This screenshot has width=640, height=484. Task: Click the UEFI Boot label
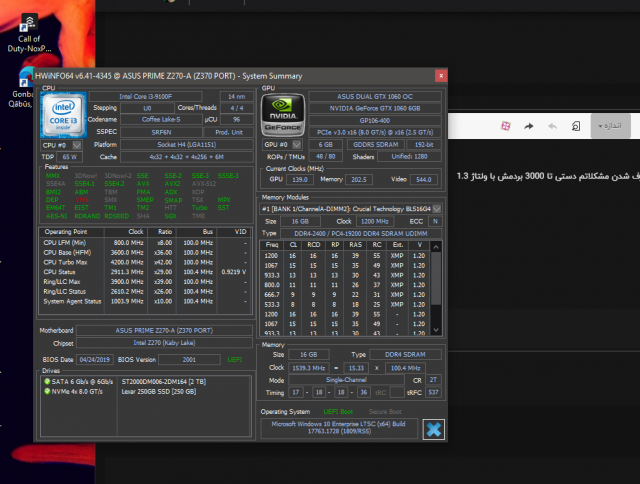click(338, 411)
